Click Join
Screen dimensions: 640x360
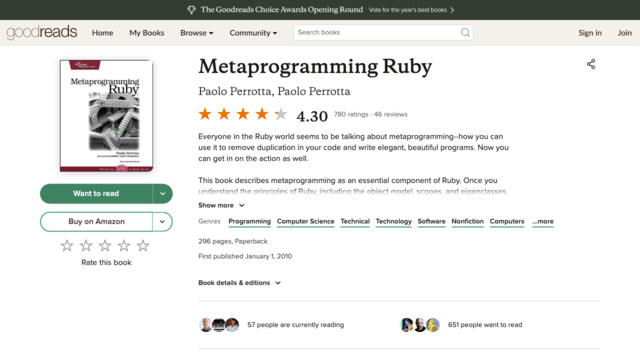pyautogui.click(x=624, y=33)
